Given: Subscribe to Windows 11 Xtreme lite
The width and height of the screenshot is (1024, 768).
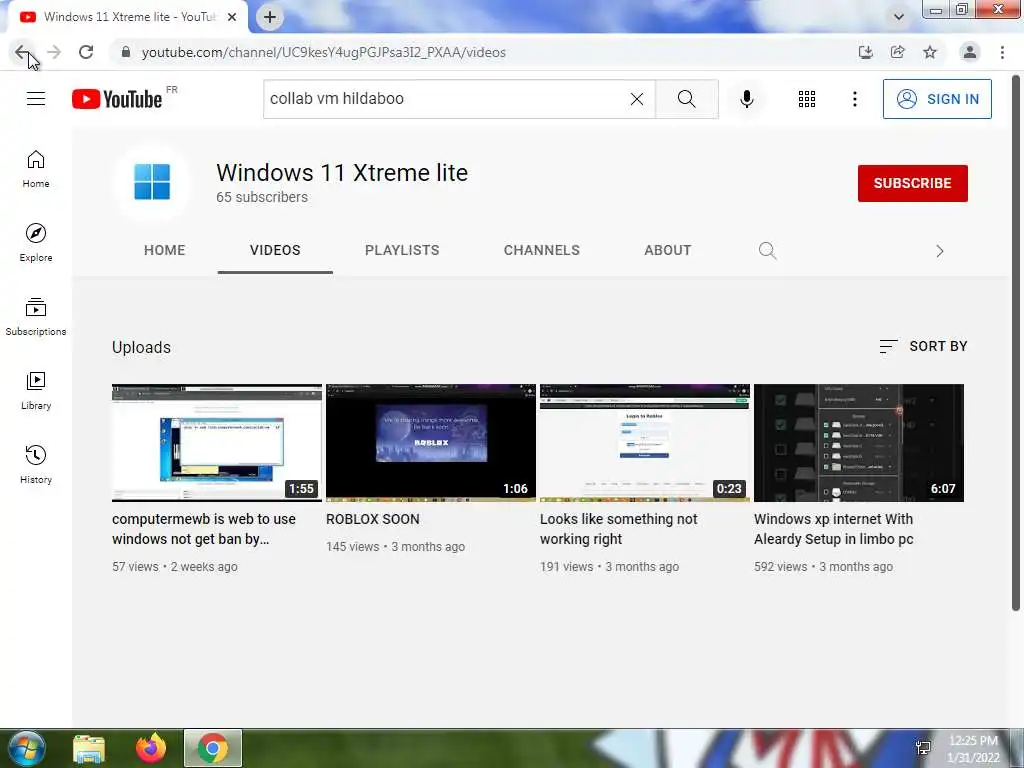Looking at the screenshot, I should [x=912, y=183].
